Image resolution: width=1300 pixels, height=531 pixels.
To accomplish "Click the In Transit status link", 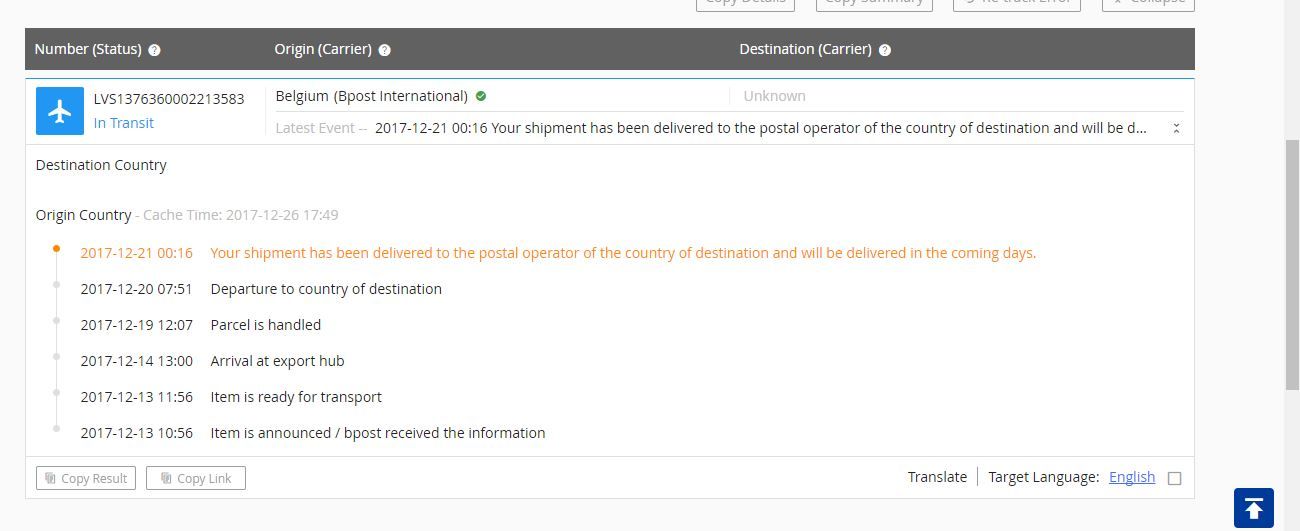I will [124, 123].
